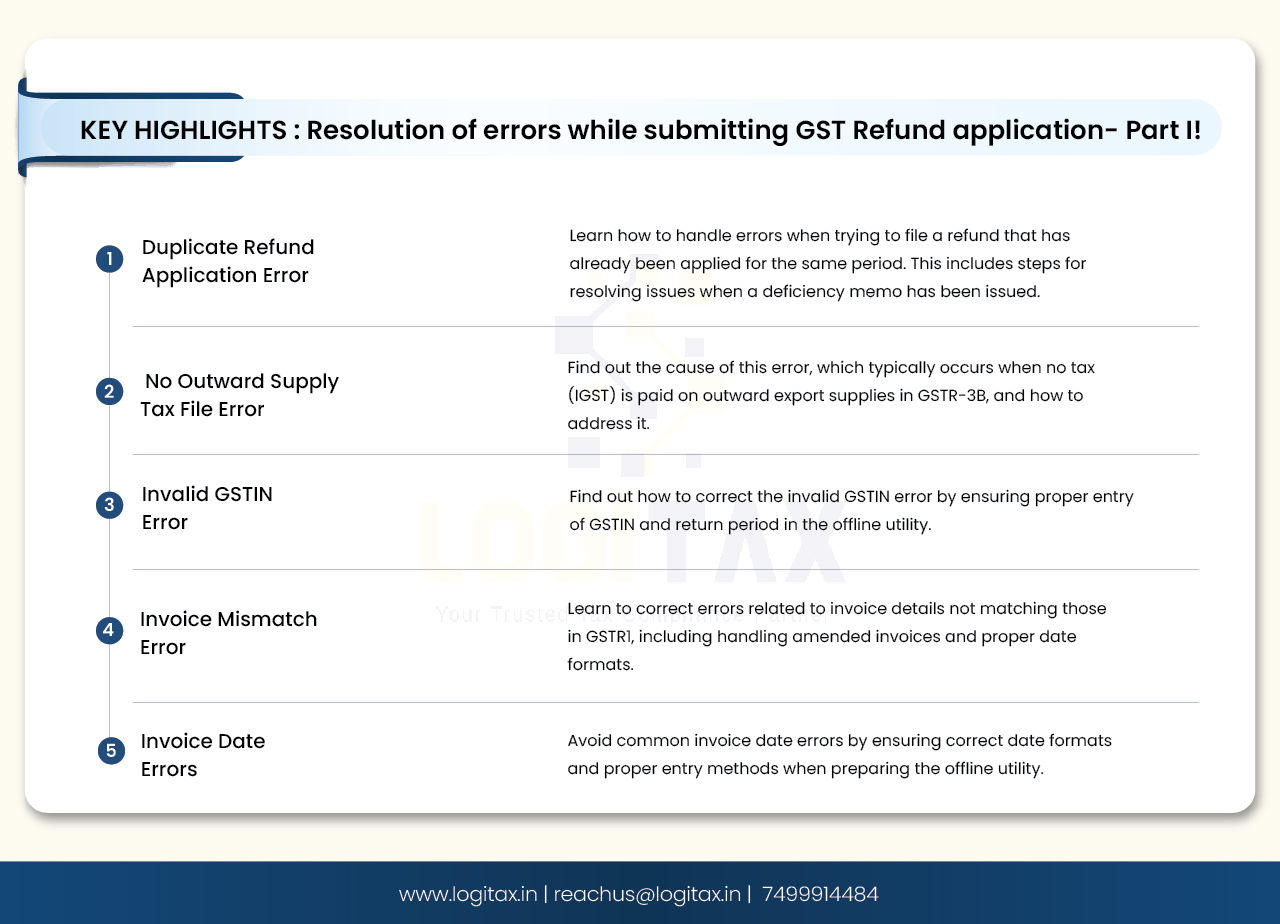
Task: Select the number 1 circle badge
Action: tap(109, 260)
